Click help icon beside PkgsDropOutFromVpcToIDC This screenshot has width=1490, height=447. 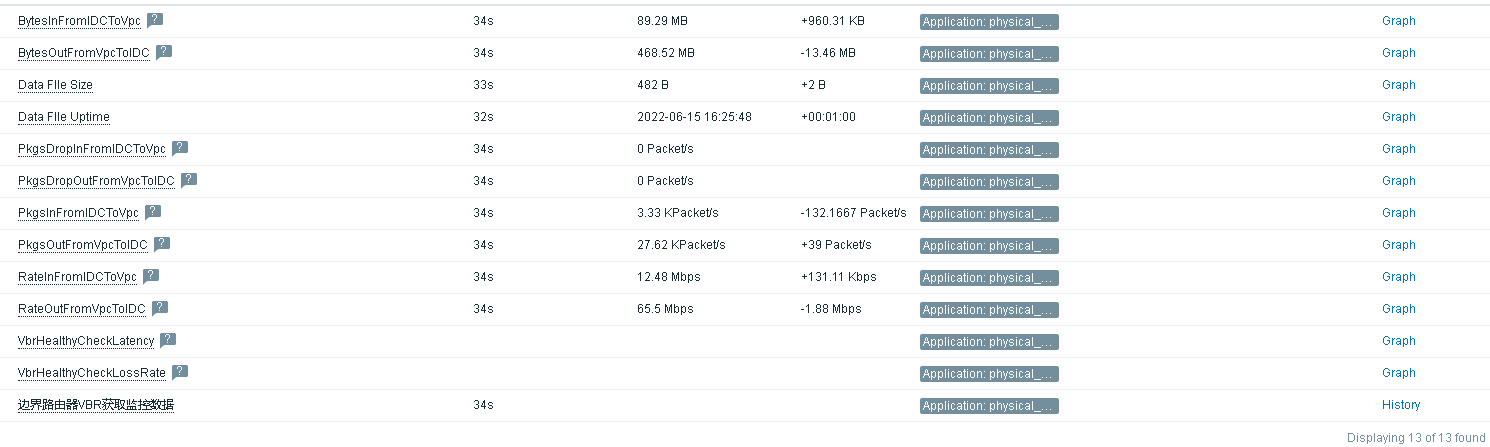188,180
